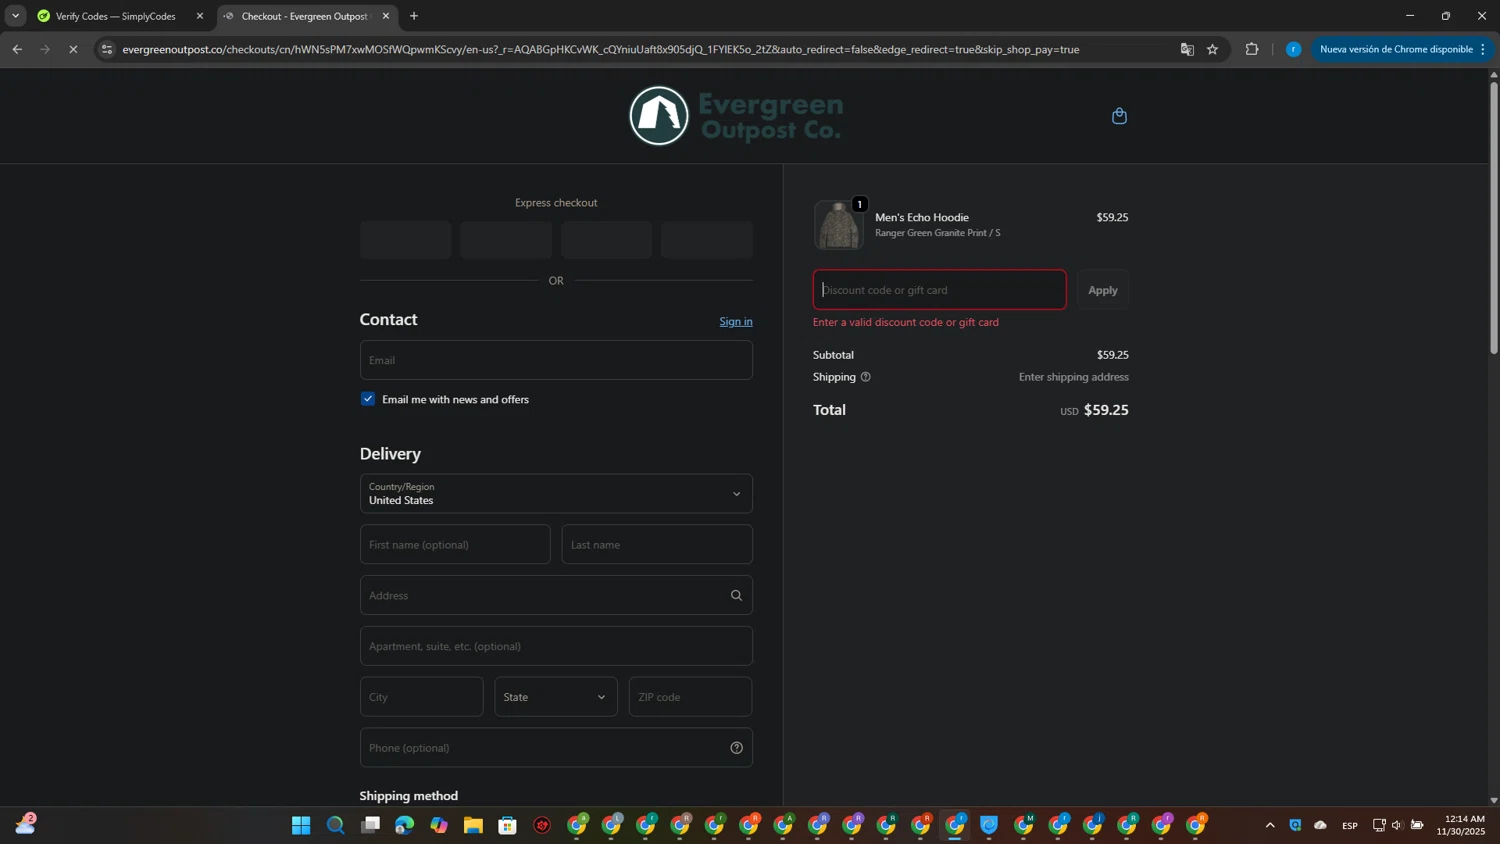Click the Men's Echo Hoodie product name
Screen dimensions: 1500x844
pos(922,217)
